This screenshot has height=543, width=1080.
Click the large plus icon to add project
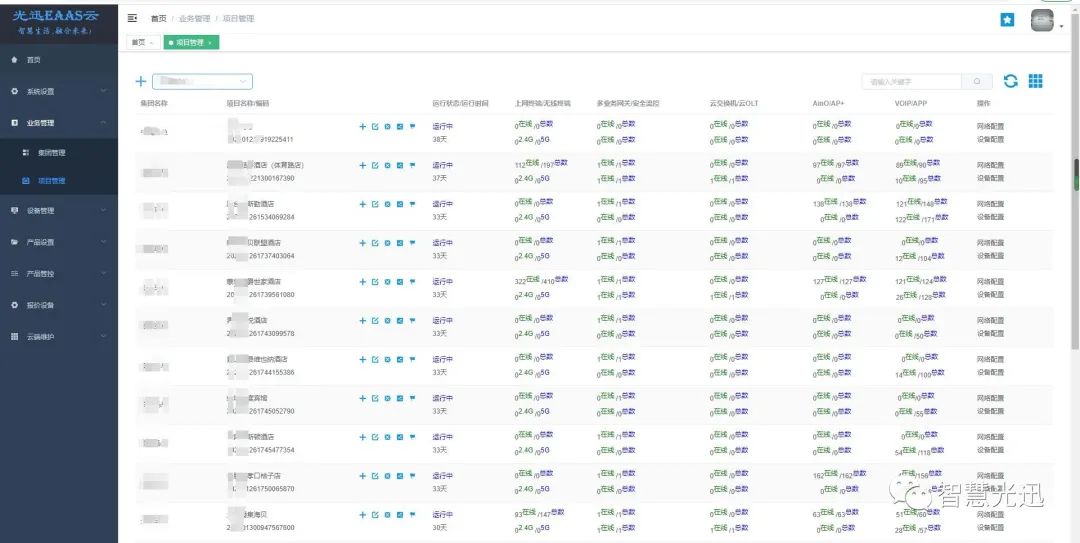pos(141,81)
